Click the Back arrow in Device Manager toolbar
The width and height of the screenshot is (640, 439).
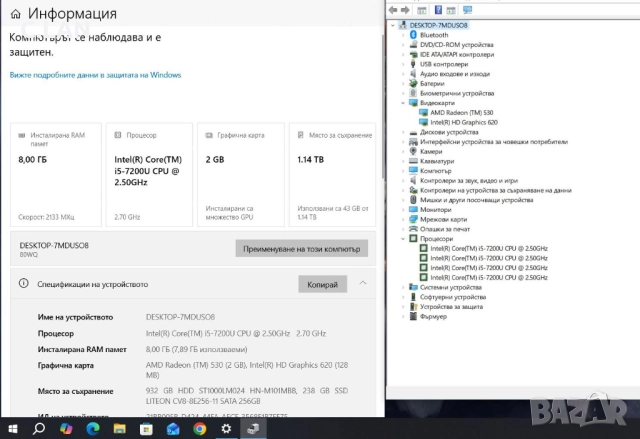pos(393,10)
